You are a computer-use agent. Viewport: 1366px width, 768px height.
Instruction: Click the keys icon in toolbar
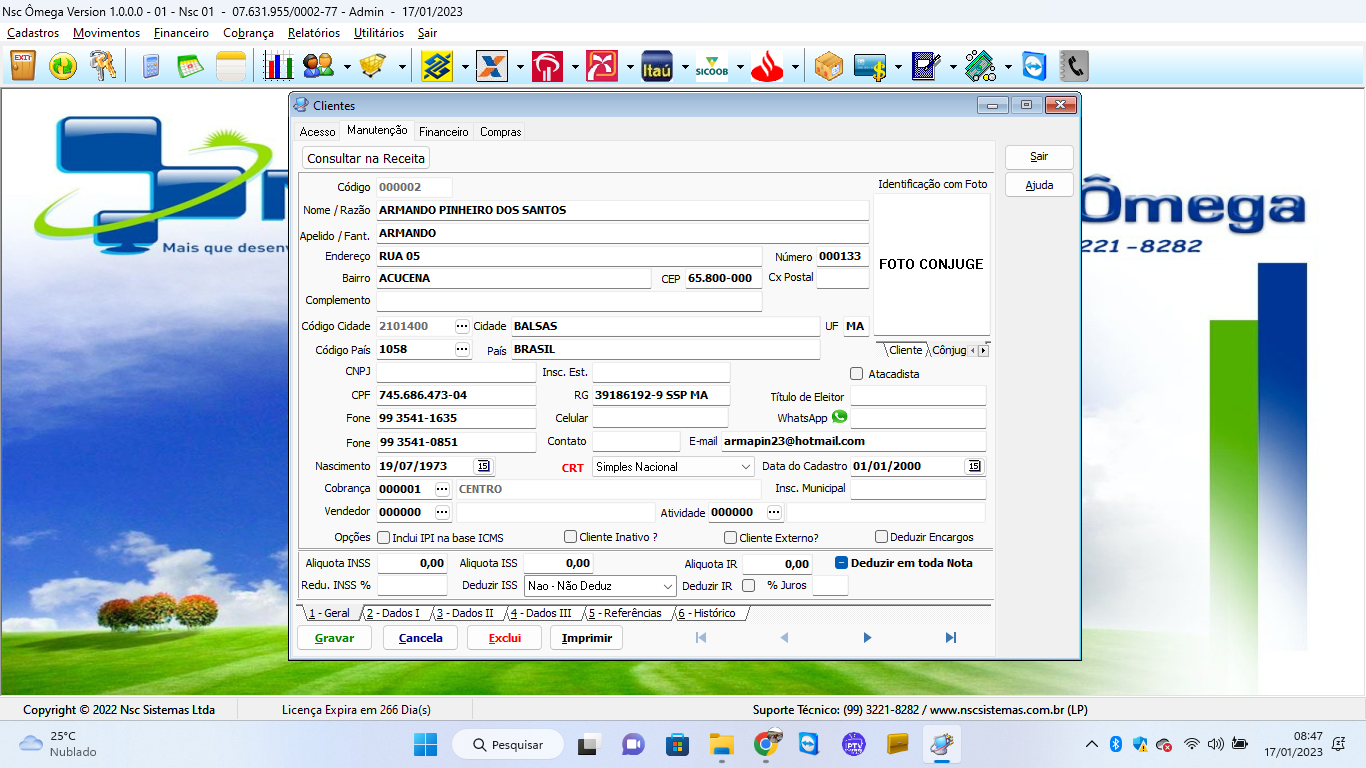(103, 67)
